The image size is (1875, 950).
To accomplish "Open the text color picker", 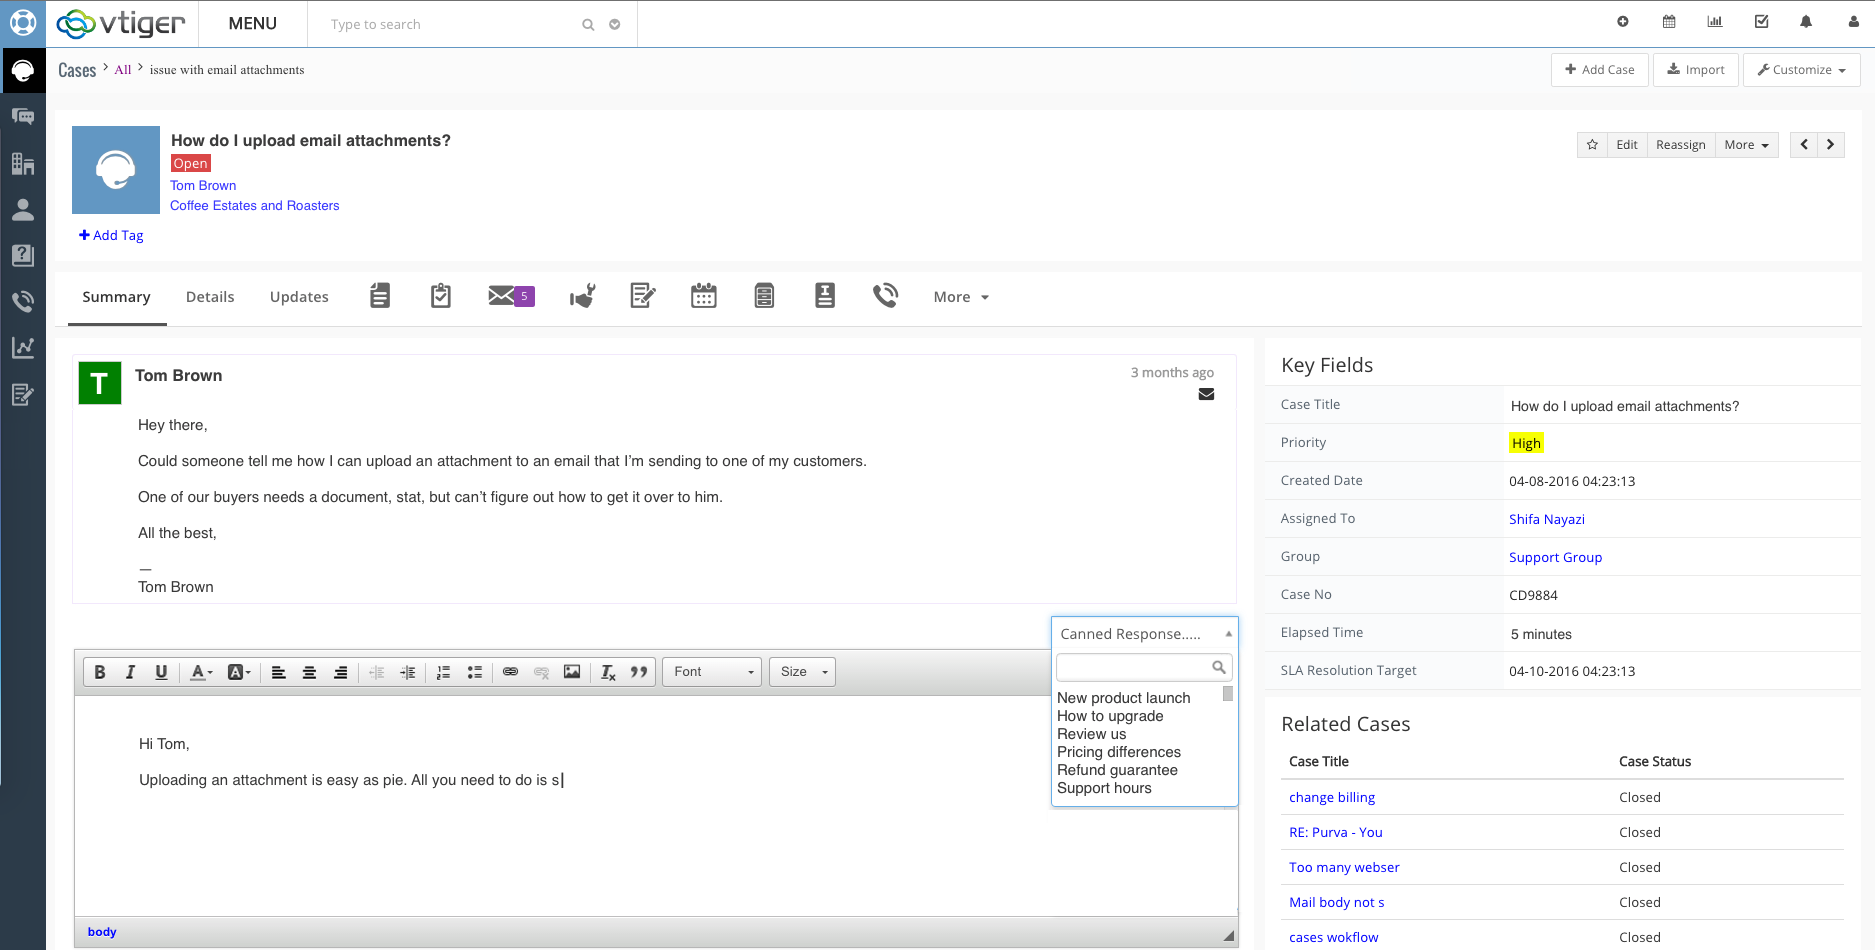I will (x=201, y=672).
